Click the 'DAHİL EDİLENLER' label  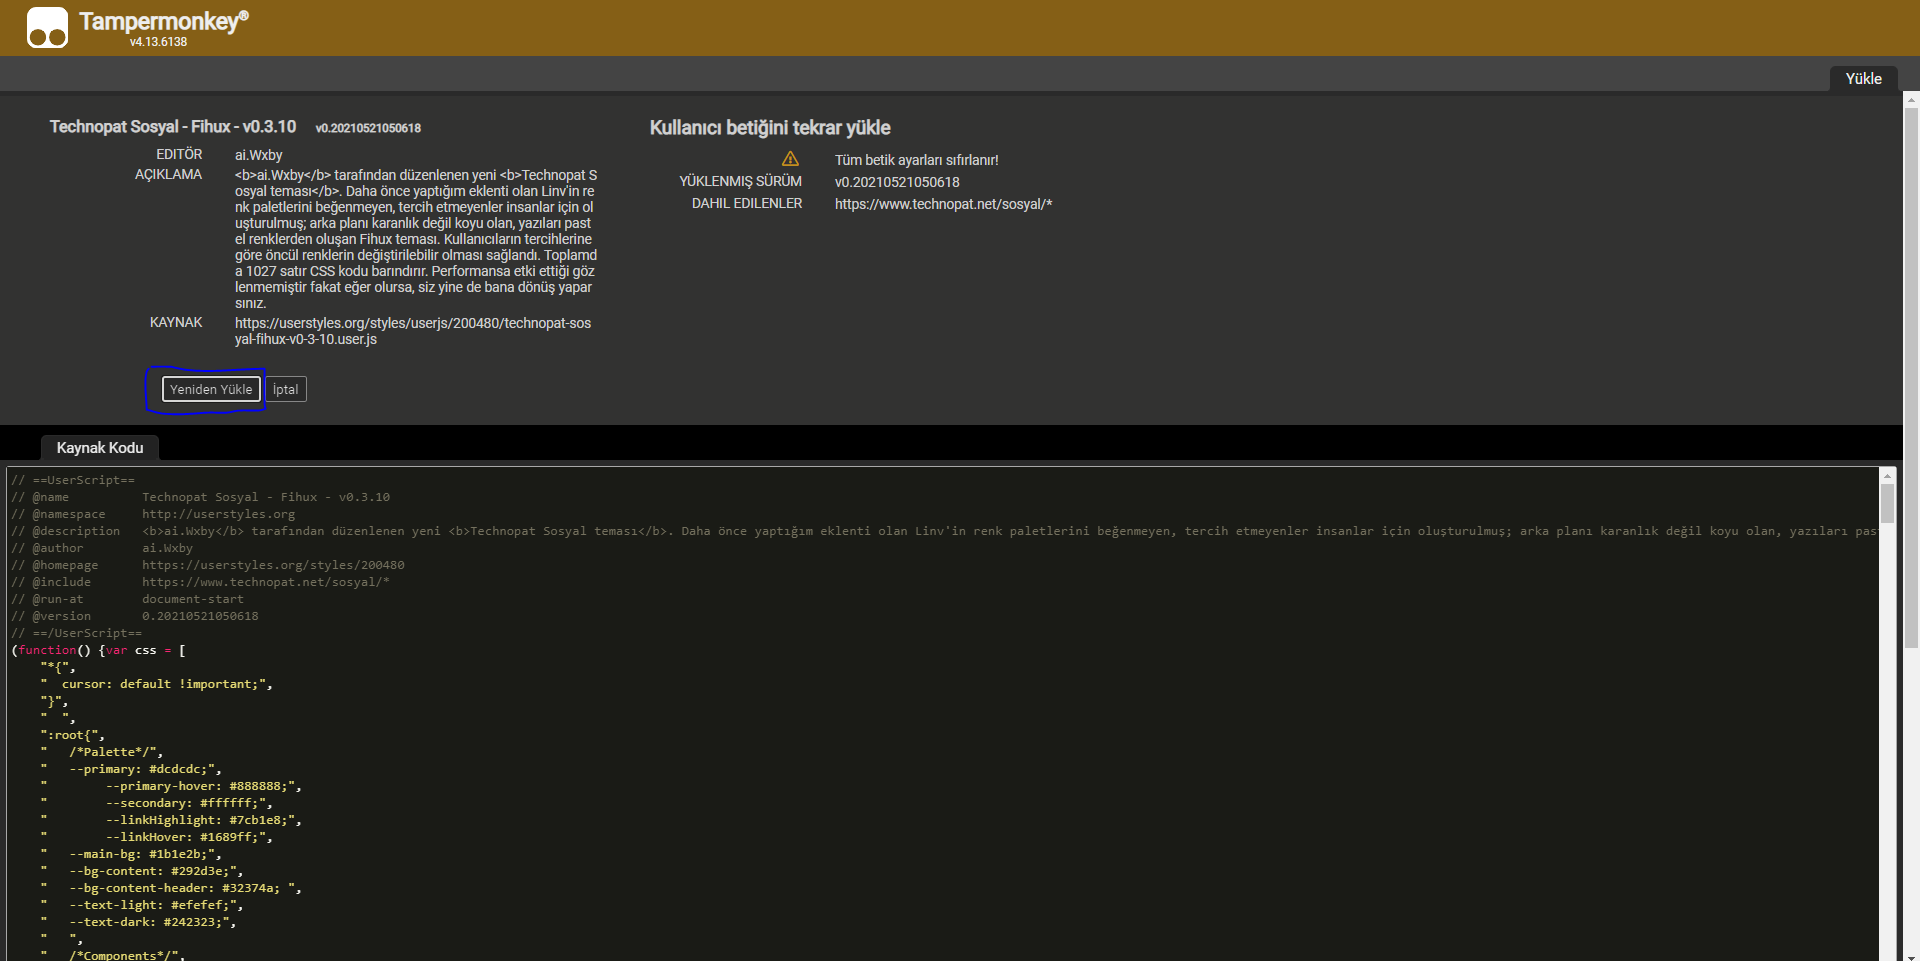point(747,203)
